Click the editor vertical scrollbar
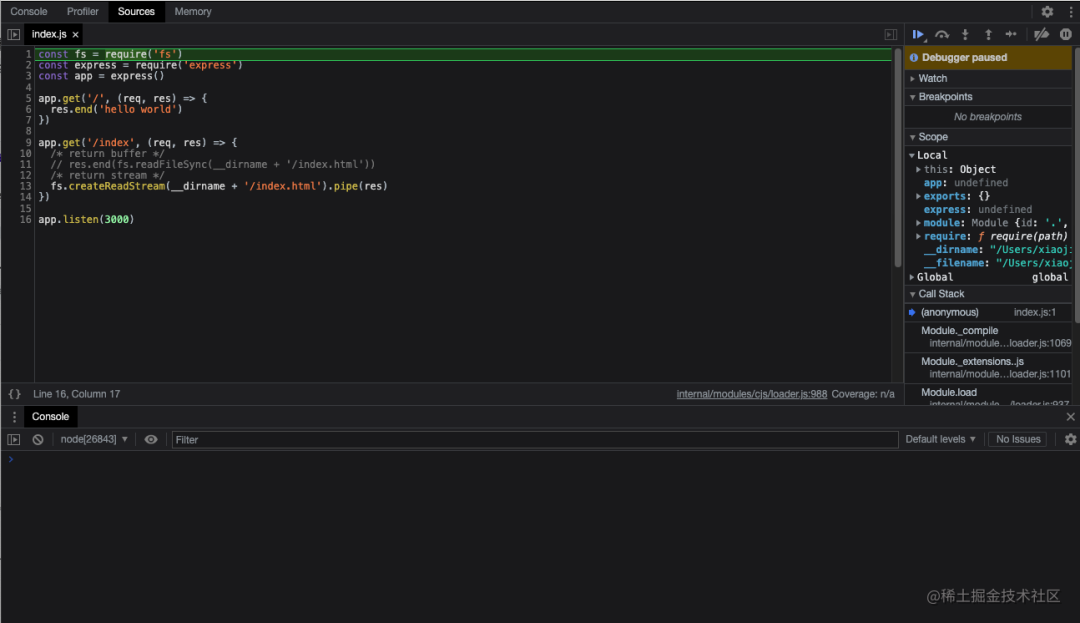Viewport: 1080px width, 623px height. (x=897, y=158)
